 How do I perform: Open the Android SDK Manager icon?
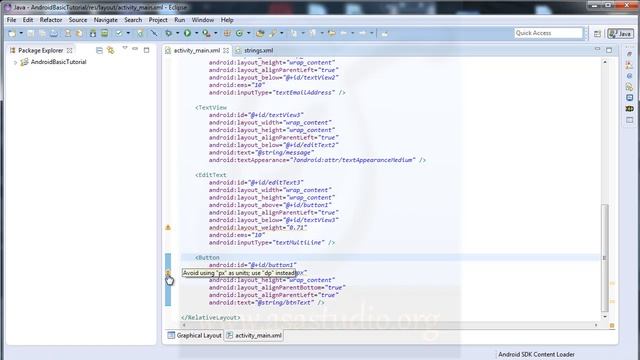pyautogui.click(x=93, y=33)
